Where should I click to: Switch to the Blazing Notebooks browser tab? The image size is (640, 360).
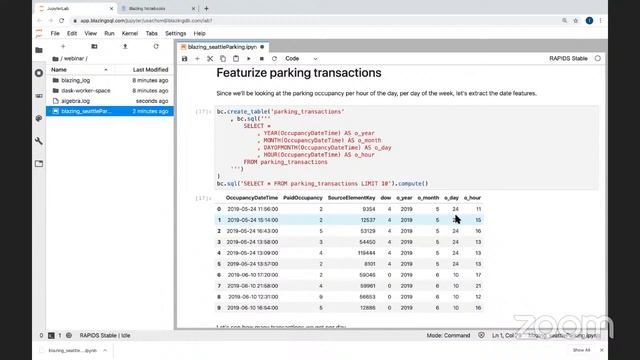click(157, 8)
